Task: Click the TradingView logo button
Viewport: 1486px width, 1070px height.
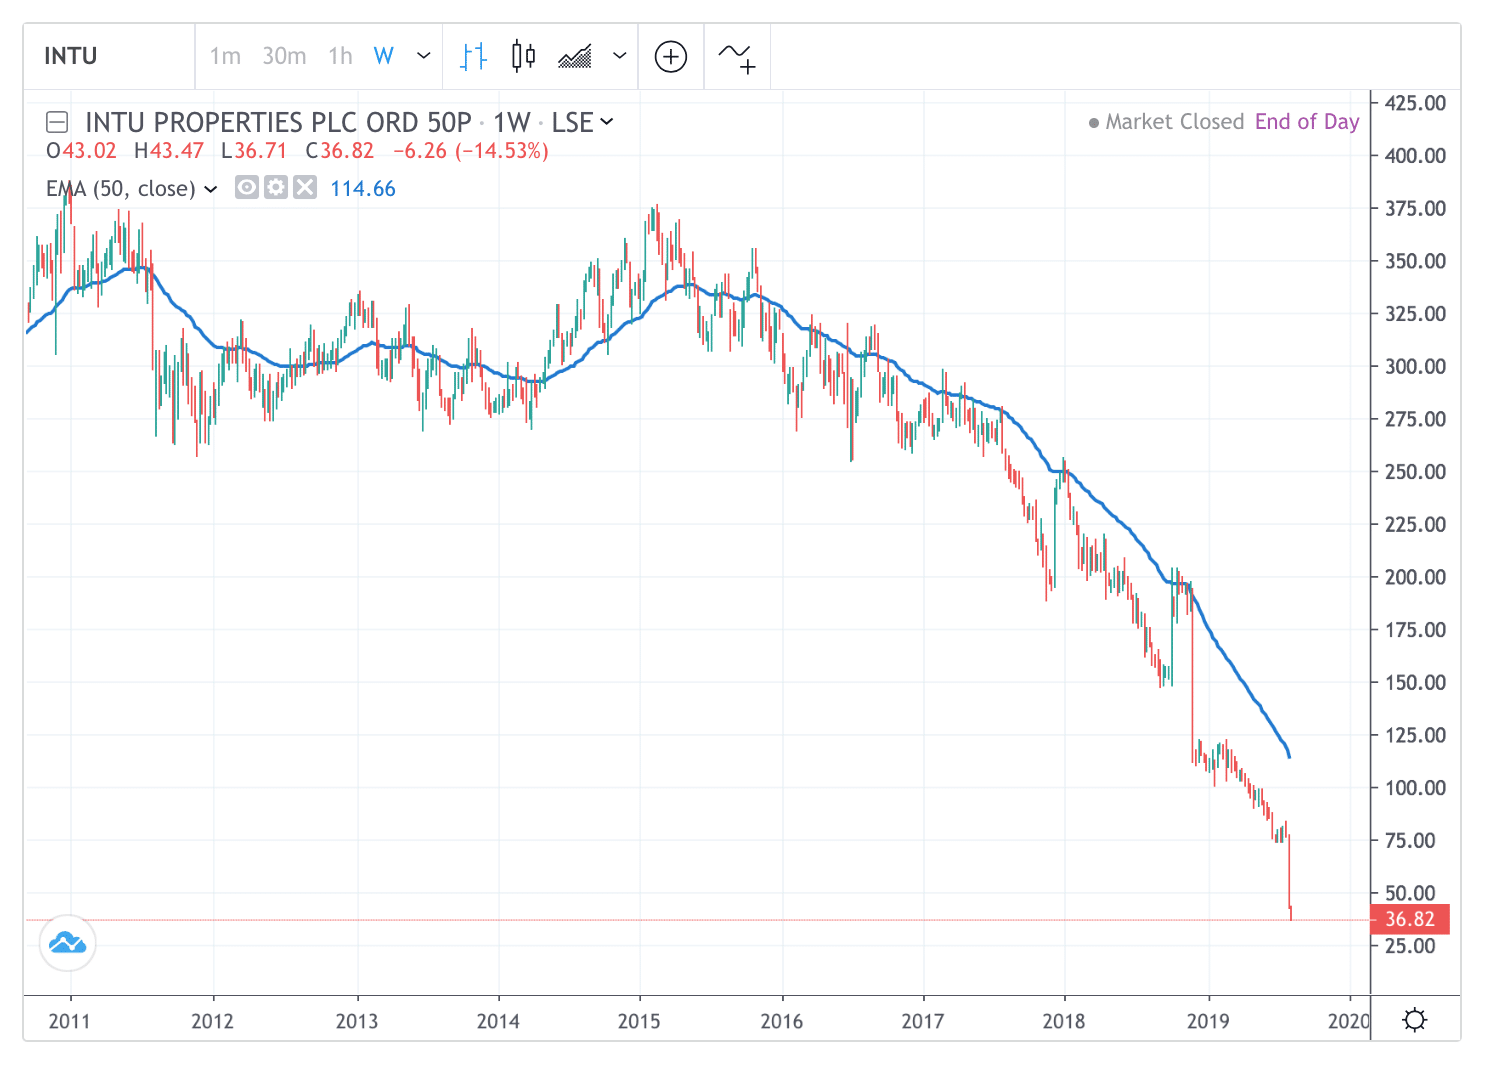Action: 68,943
